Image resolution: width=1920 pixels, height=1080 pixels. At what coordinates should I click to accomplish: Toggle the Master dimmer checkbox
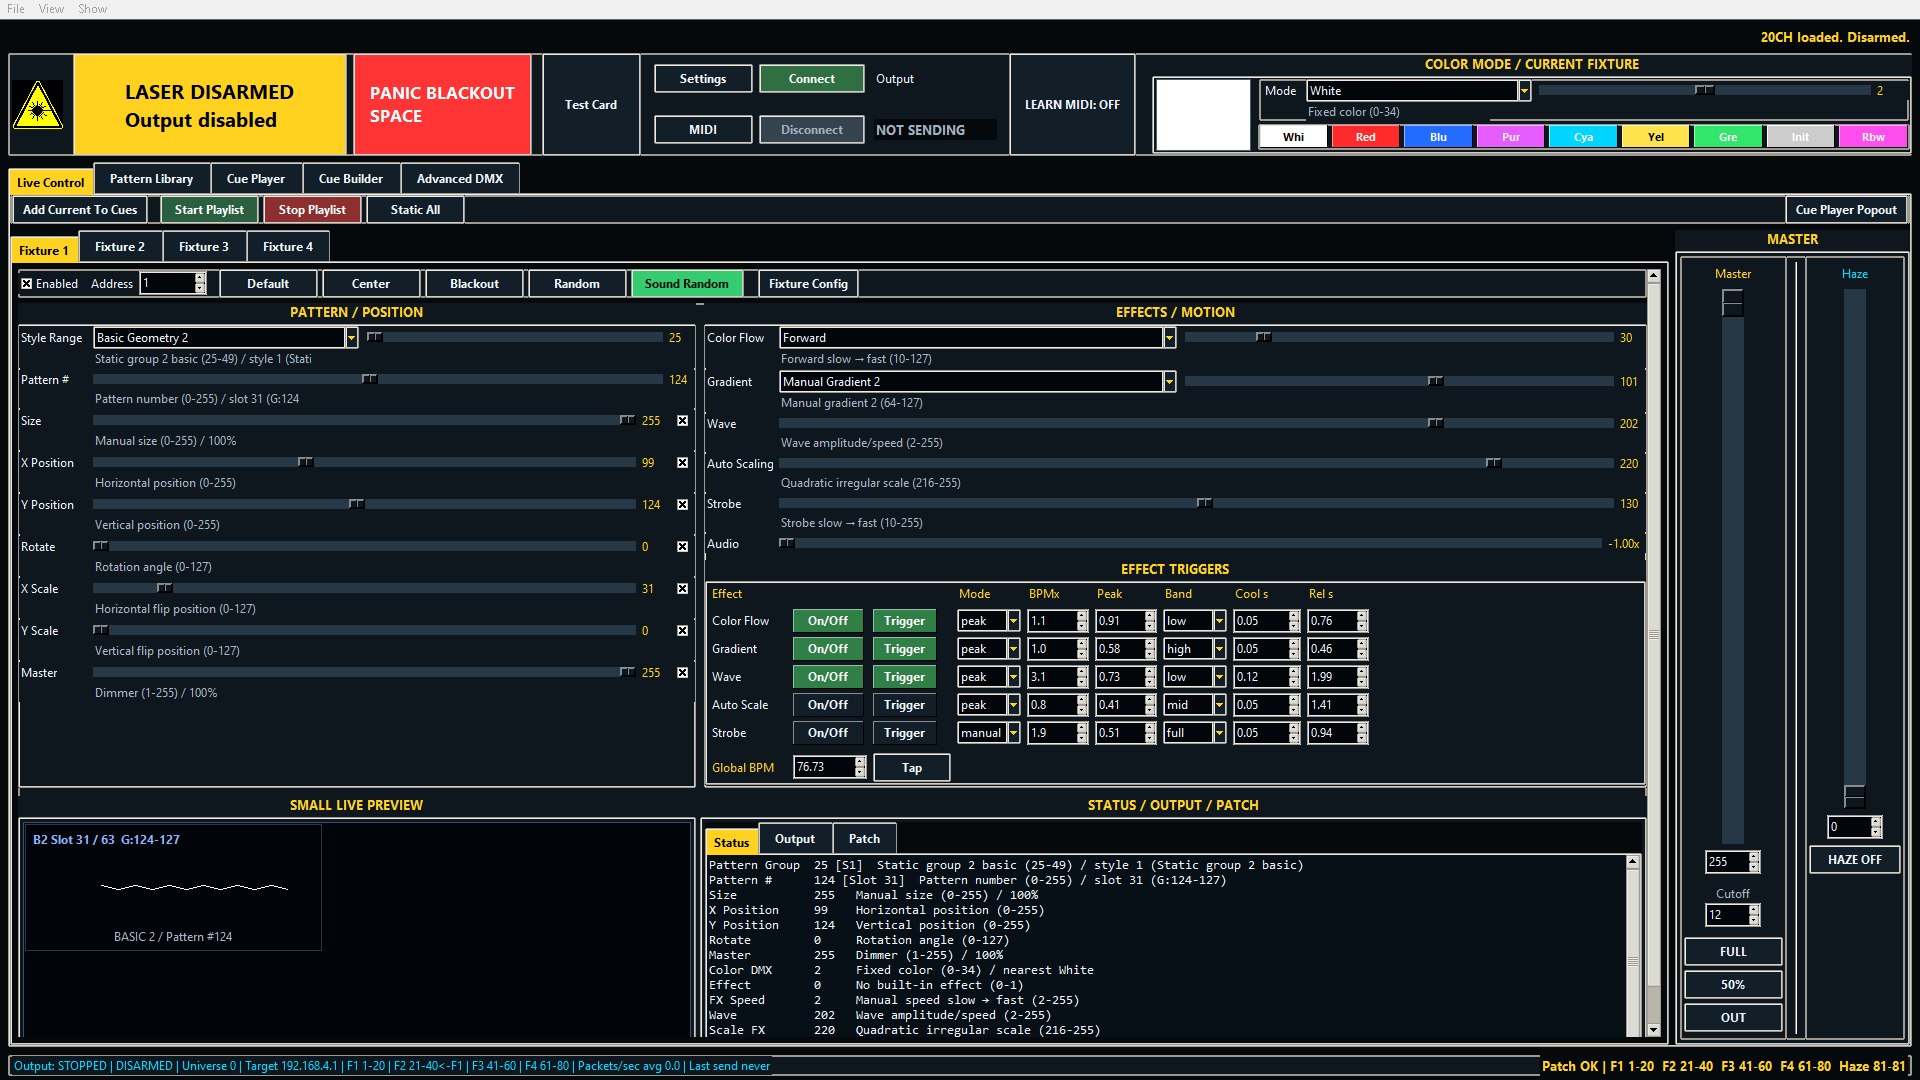point(682,673)
